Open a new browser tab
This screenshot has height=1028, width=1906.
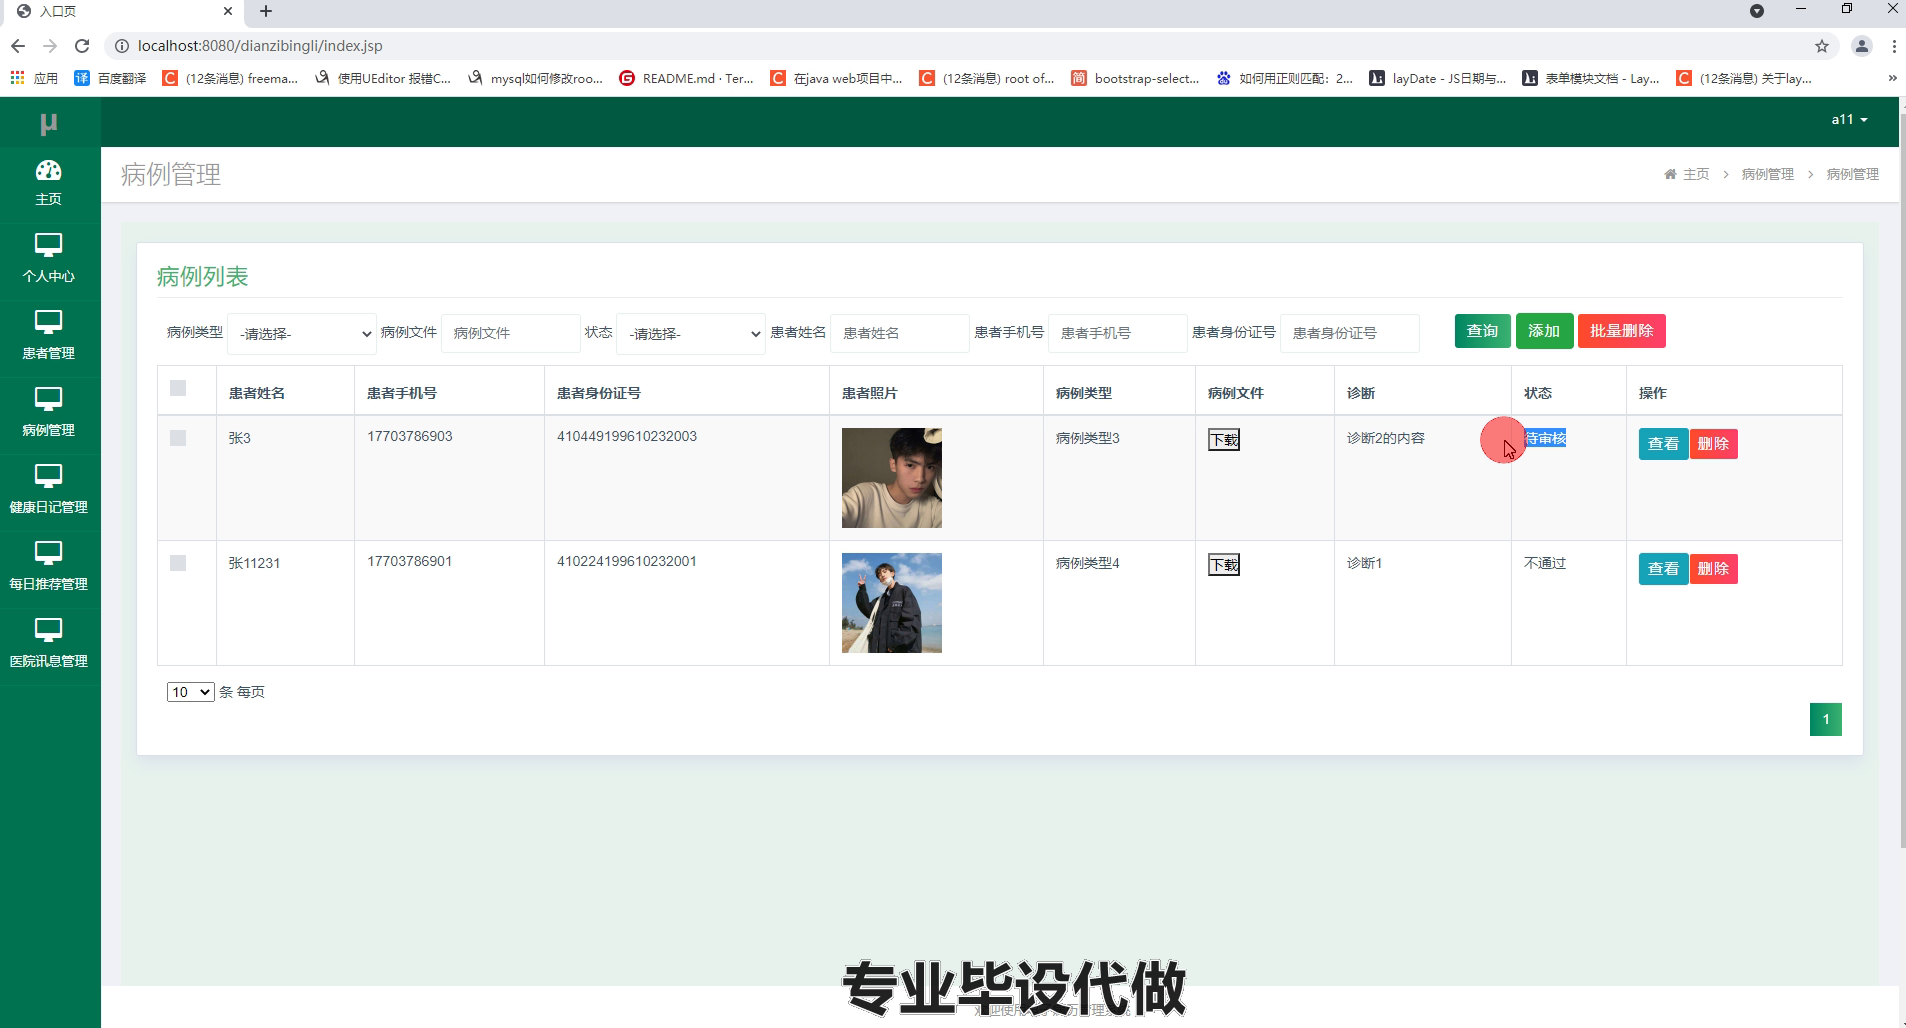coord(266,12)
